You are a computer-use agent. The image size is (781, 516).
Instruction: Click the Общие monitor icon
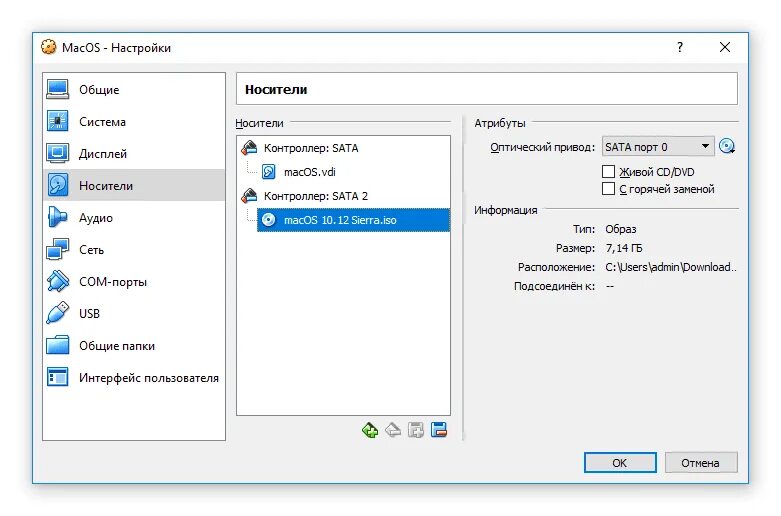(58, 90)
